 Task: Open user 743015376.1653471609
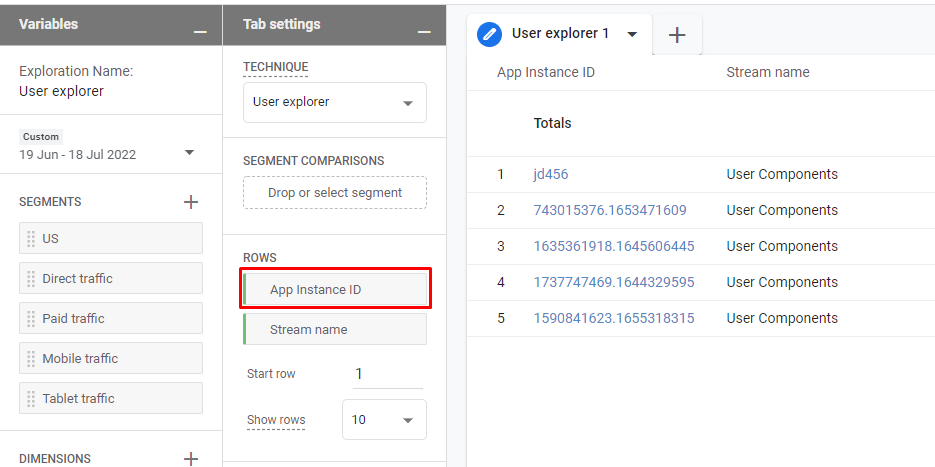pyautogui.click(x=610, y=210)
